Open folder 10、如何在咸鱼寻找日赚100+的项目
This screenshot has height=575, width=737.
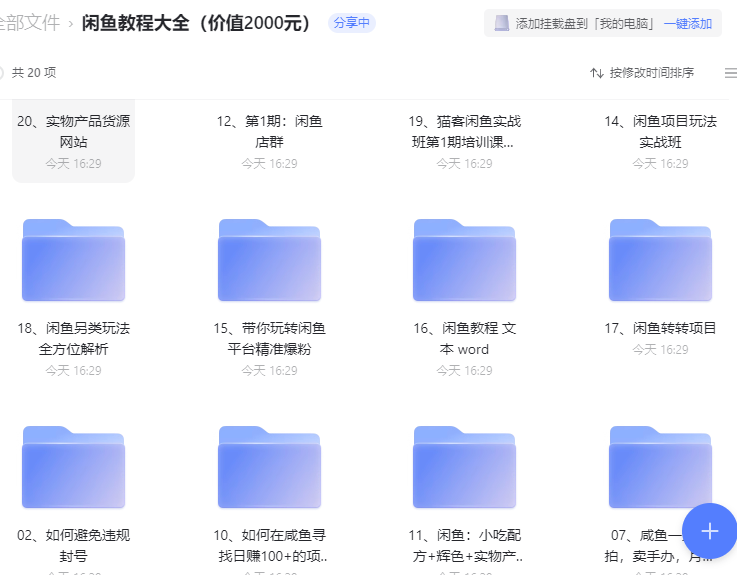tap(269, 467)
